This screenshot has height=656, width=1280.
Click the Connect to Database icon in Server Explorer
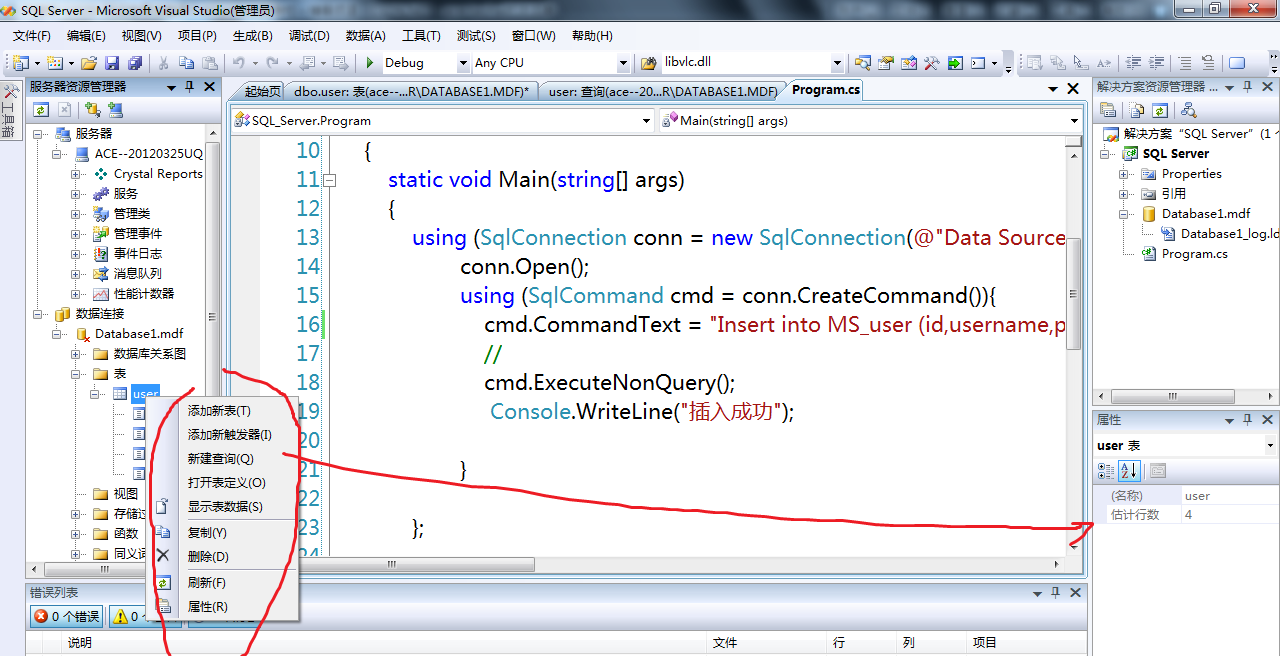click(92, 110)
